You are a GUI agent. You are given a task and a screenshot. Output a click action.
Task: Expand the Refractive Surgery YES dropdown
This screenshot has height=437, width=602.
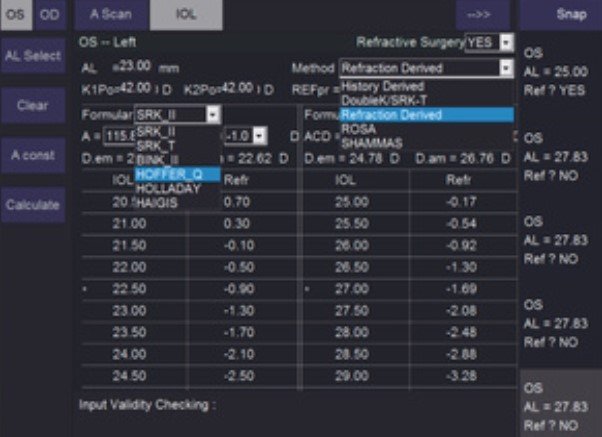pyautogui.click(x=505, y=43)
